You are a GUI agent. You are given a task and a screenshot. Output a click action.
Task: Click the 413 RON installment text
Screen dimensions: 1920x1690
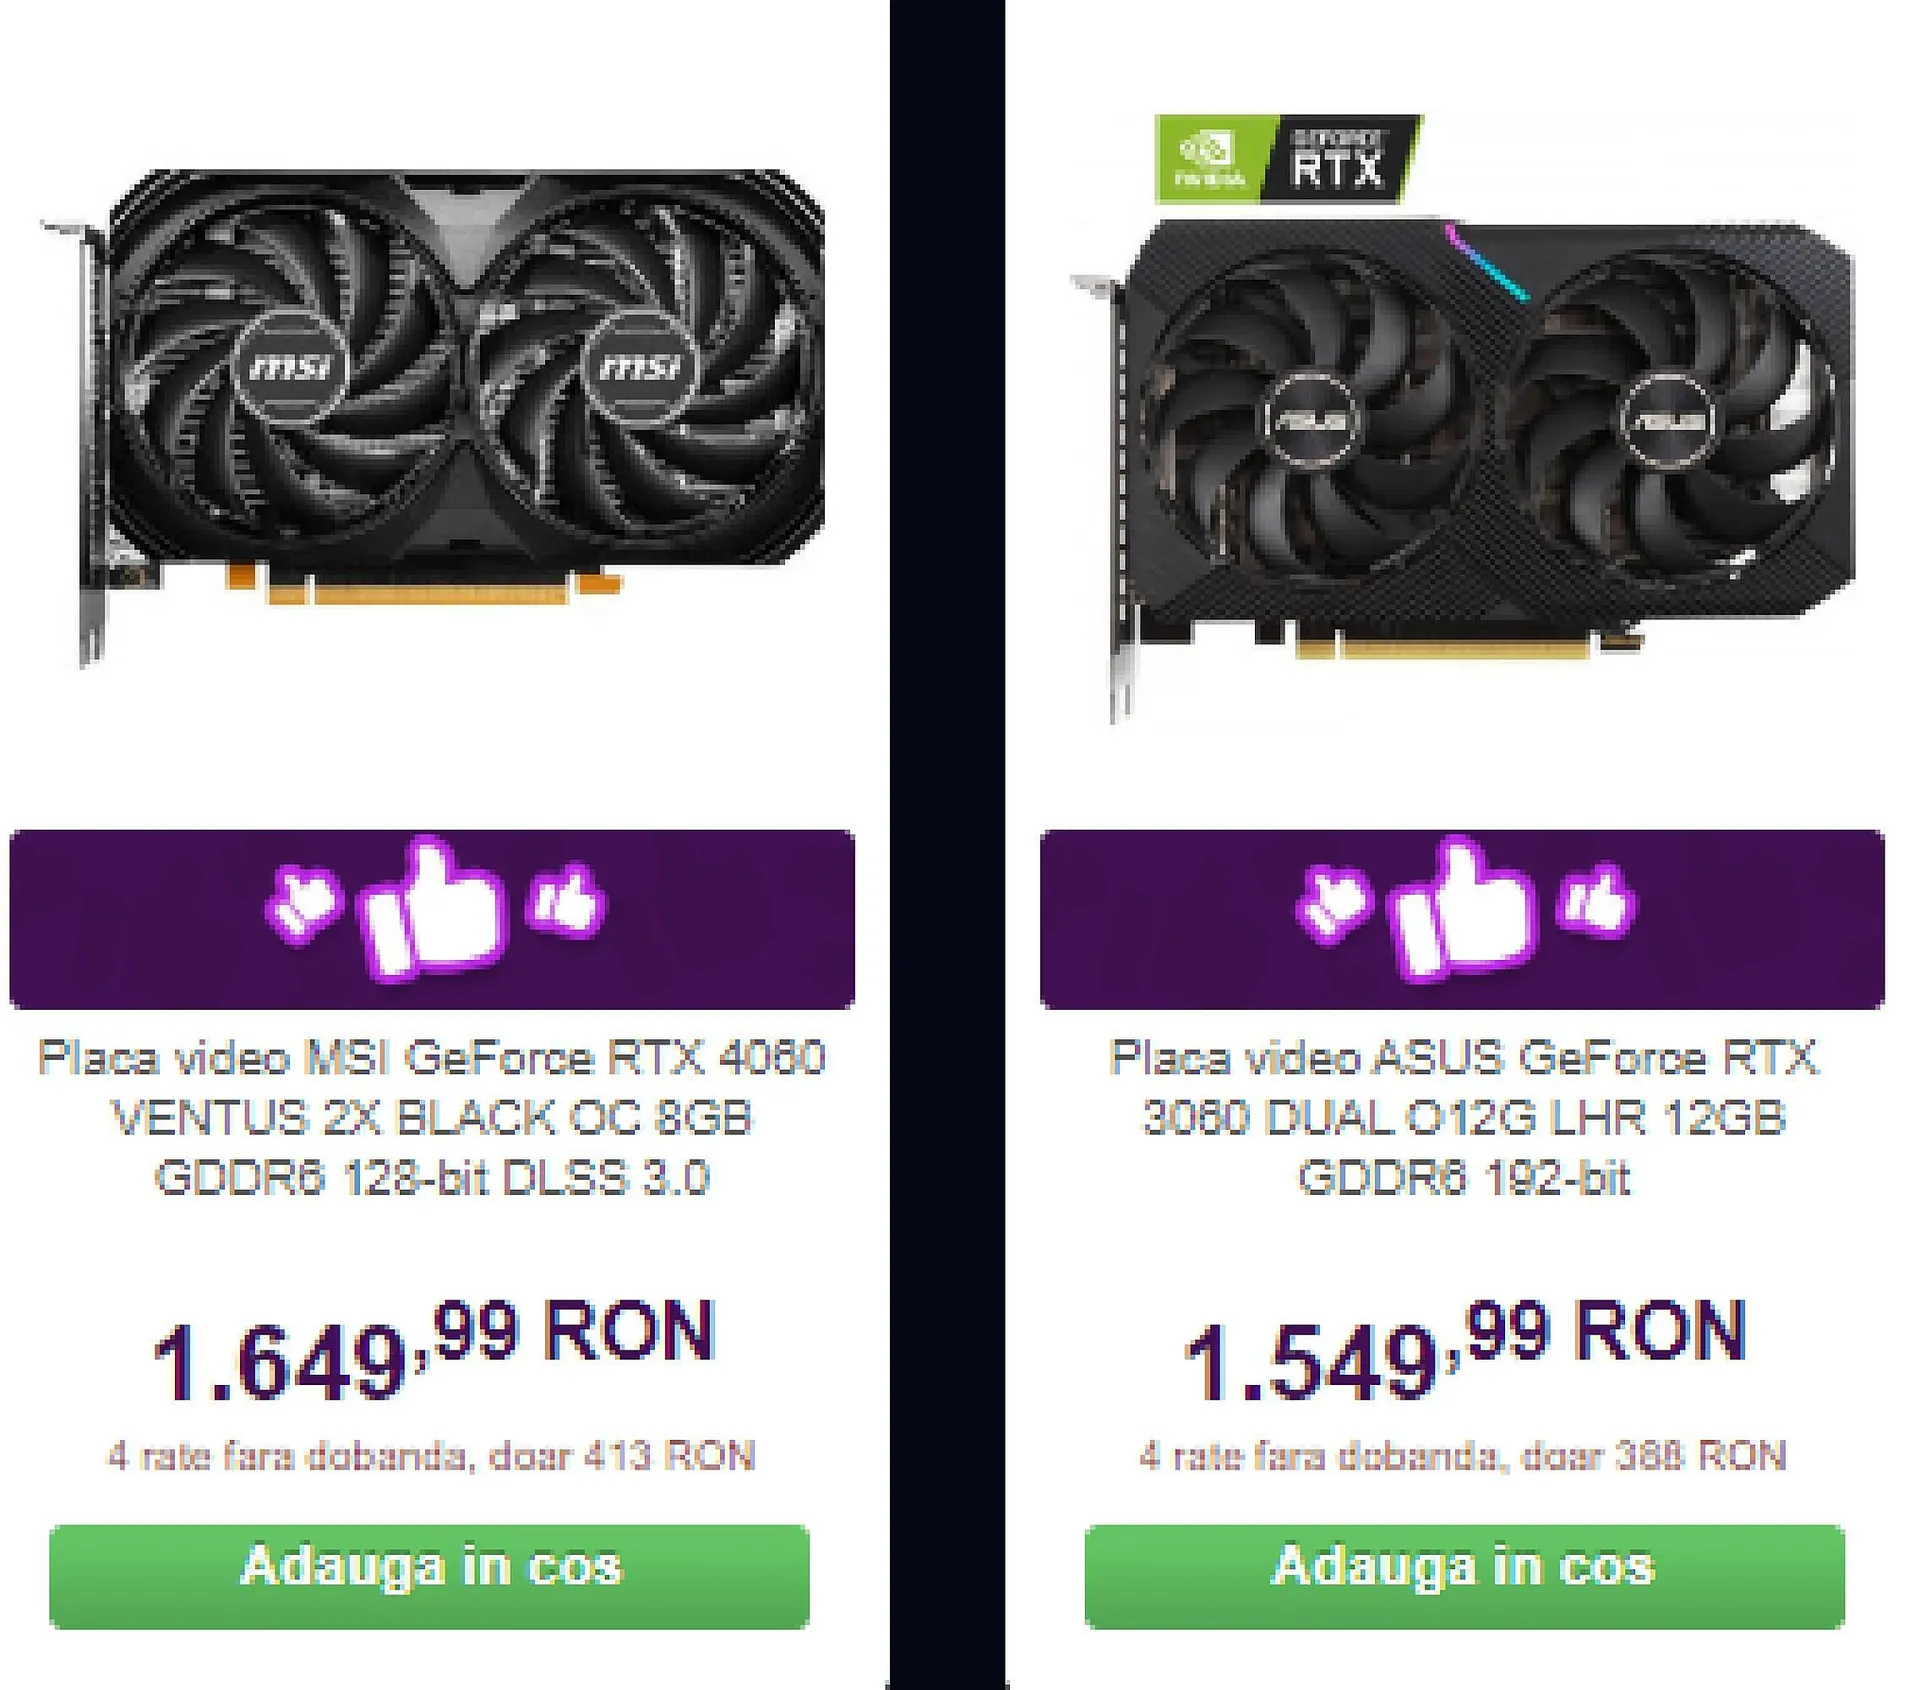pyautogui.click(x=431, y=1456)
